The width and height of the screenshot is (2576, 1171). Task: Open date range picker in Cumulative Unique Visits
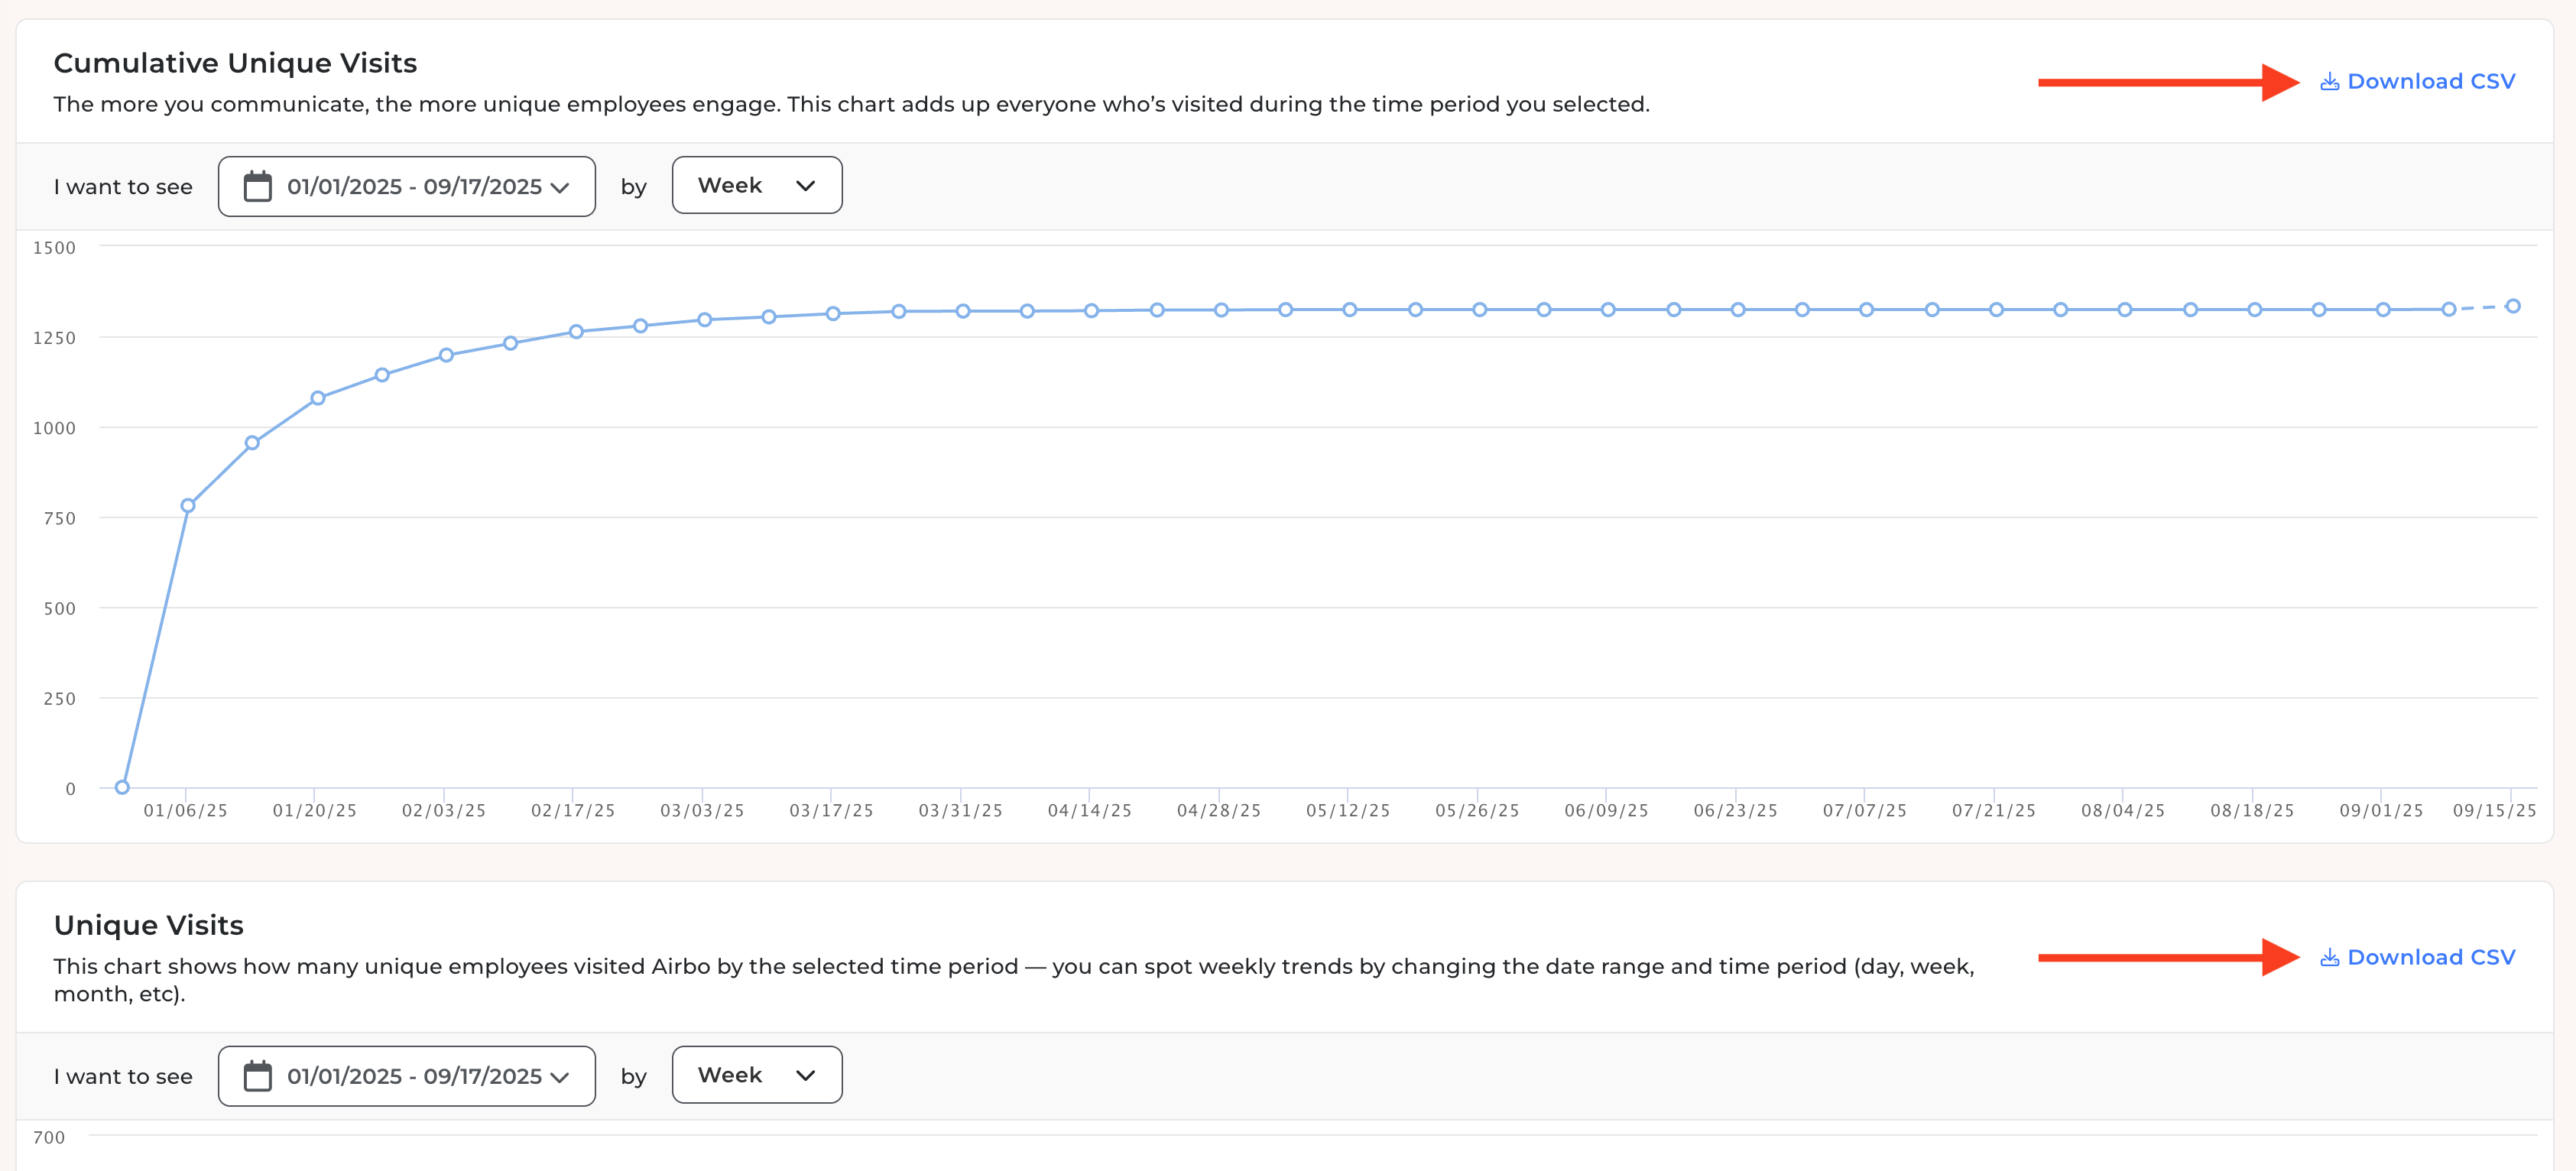pos(407,186)
